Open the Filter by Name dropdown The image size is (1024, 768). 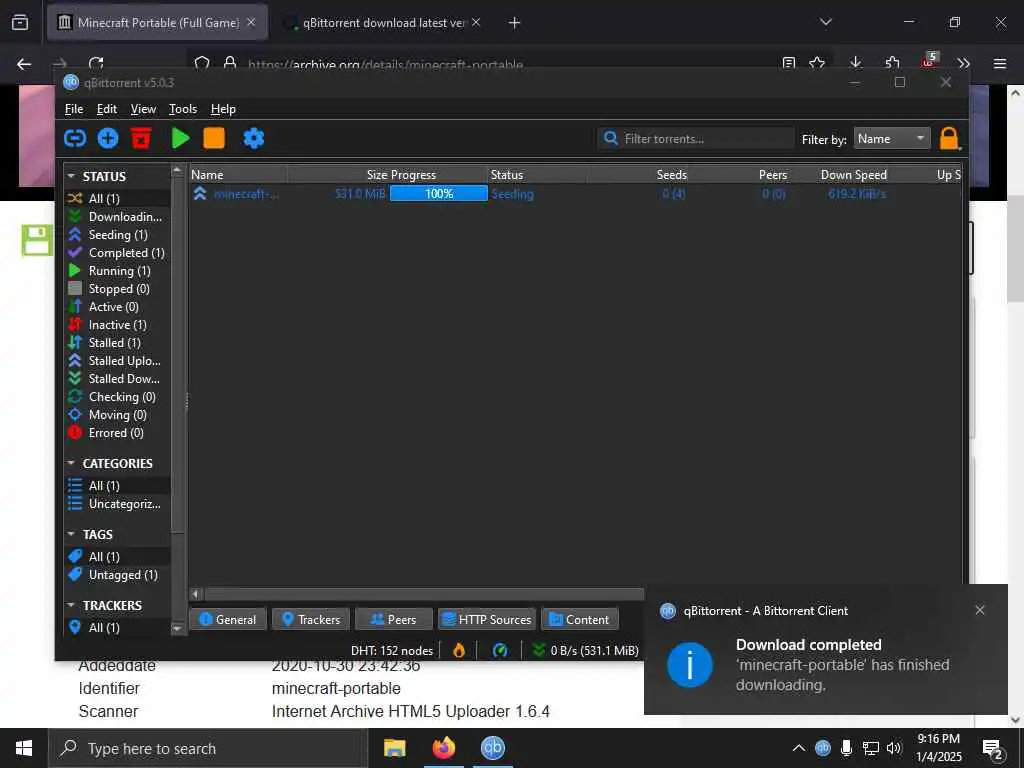[x=892, y=138]
